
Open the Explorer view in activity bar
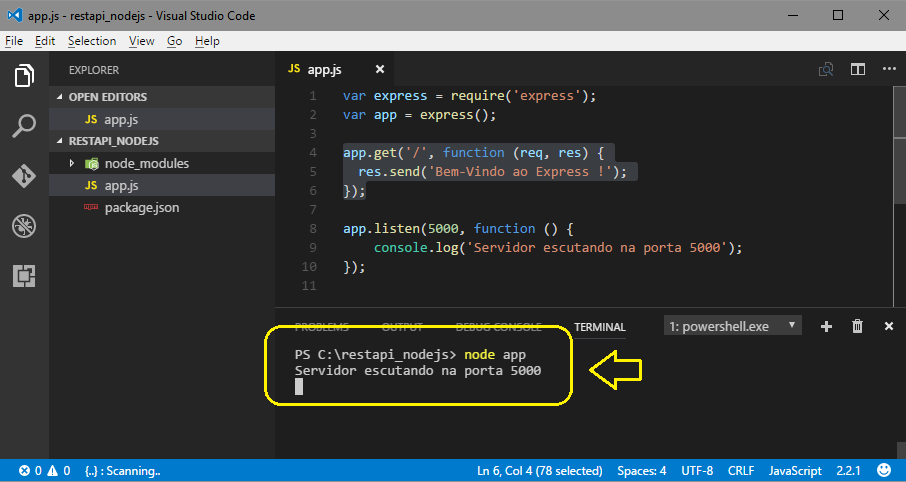[x=24, y=76]
